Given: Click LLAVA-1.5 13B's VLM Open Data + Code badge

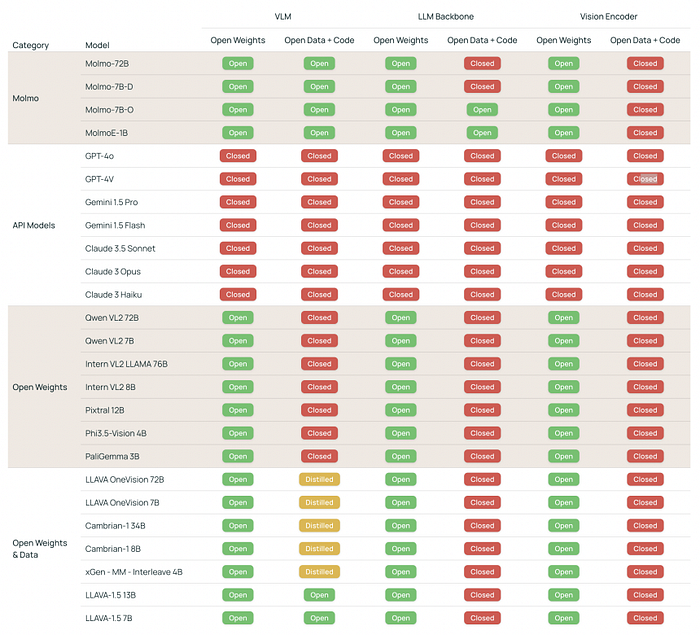Looking at the screenshot, I should tap(319, 595).
